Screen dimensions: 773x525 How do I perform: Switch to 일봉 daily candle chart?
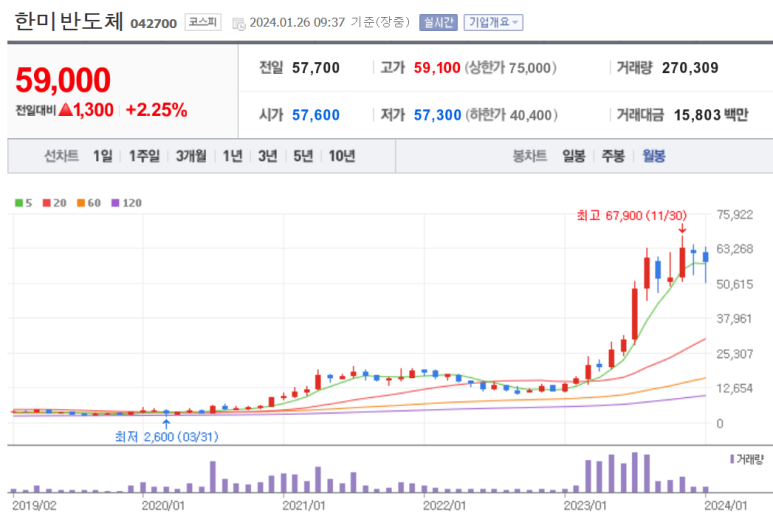click(574, 156)
